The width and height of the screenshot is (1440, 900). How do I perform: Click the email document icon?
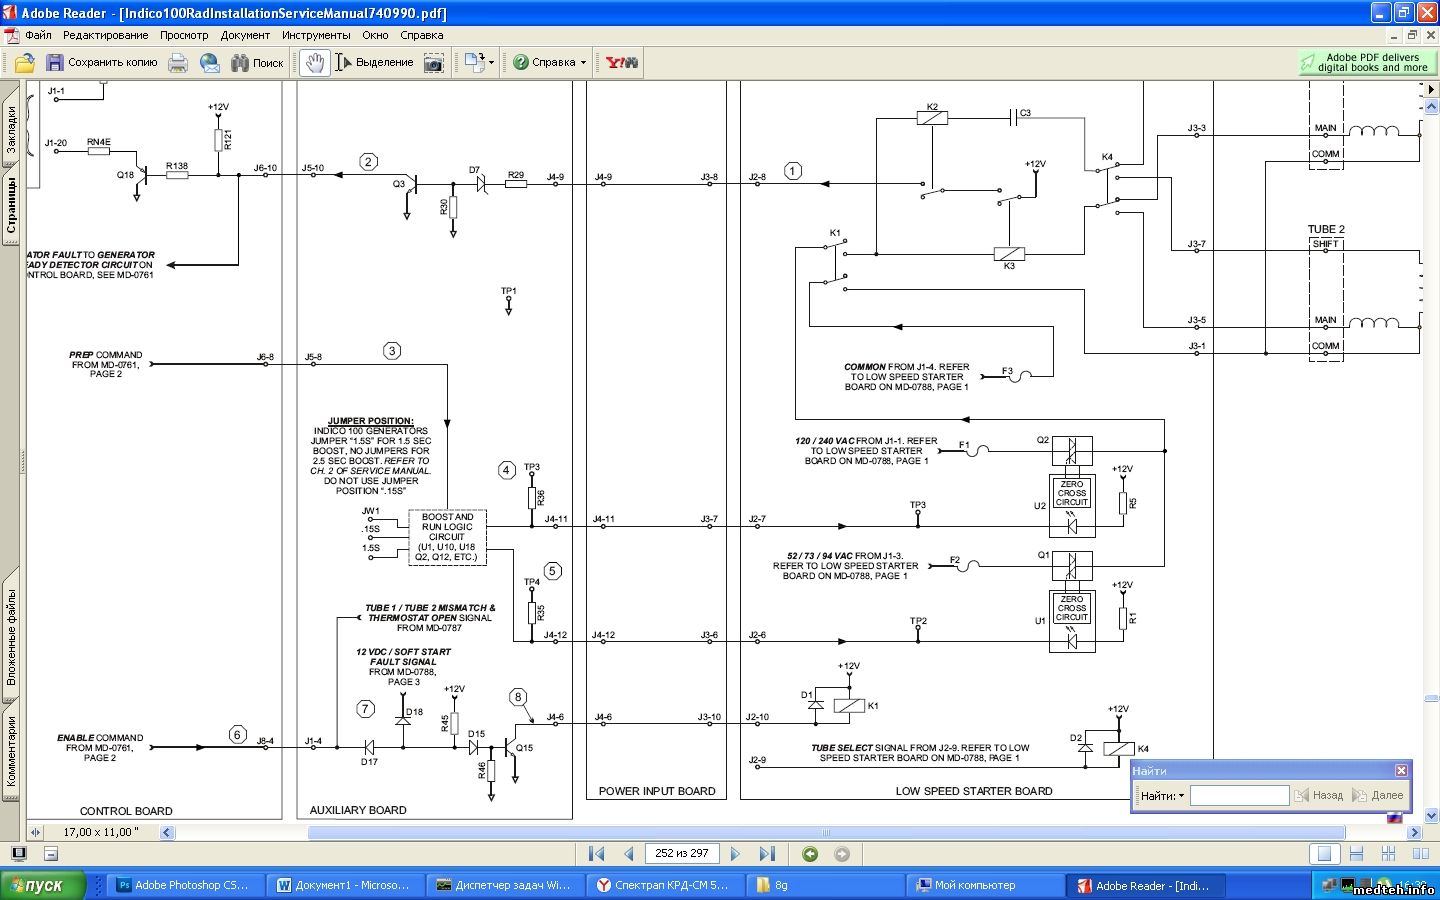click(210, 63)
